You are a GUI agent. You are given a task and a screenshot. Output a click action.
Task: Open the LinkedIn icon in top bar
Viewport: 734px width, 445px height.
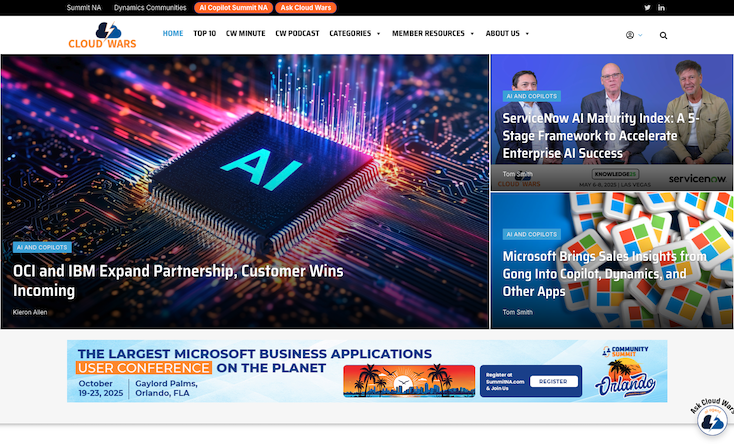coord(661,7)
